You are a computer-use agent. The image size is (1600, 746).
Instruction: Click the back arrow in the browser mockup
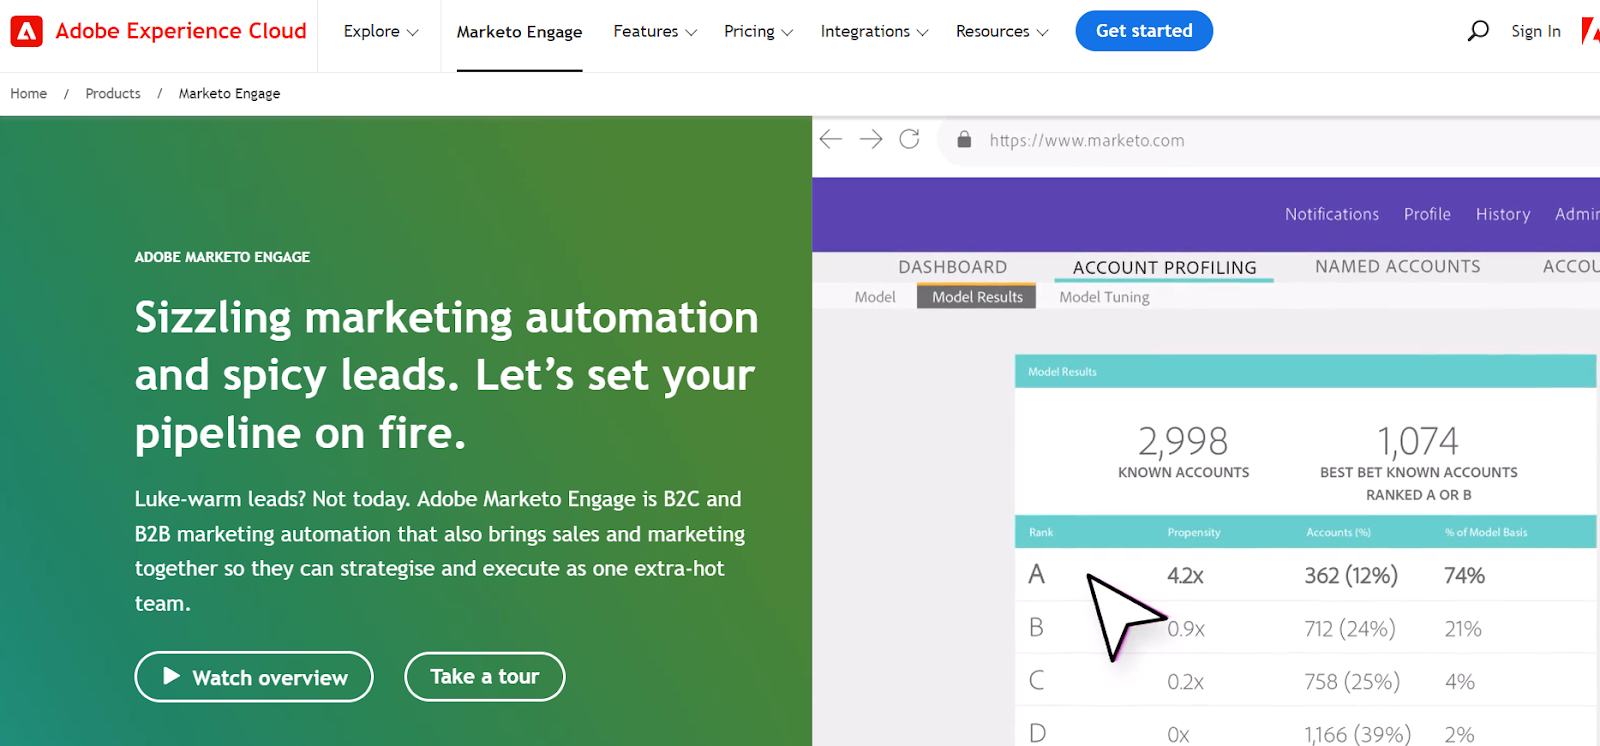(x=830, y=140)
